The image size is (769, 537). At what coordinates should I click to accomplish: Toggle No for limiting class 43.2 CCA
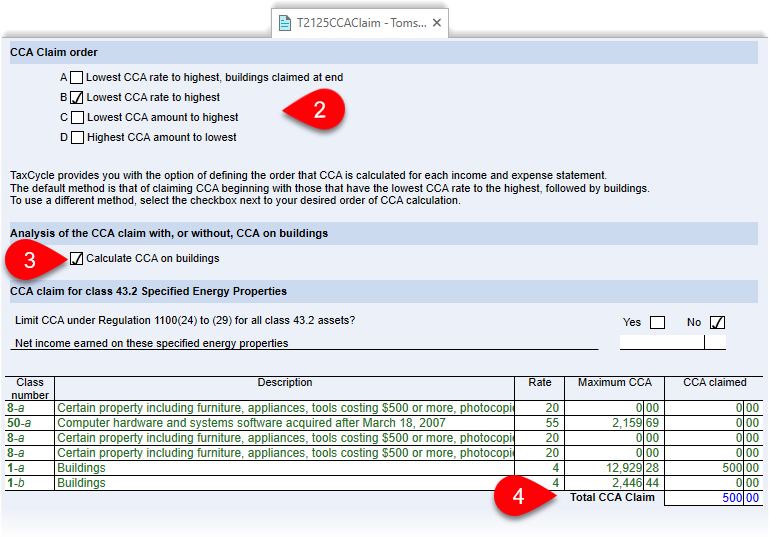[717, 323]
